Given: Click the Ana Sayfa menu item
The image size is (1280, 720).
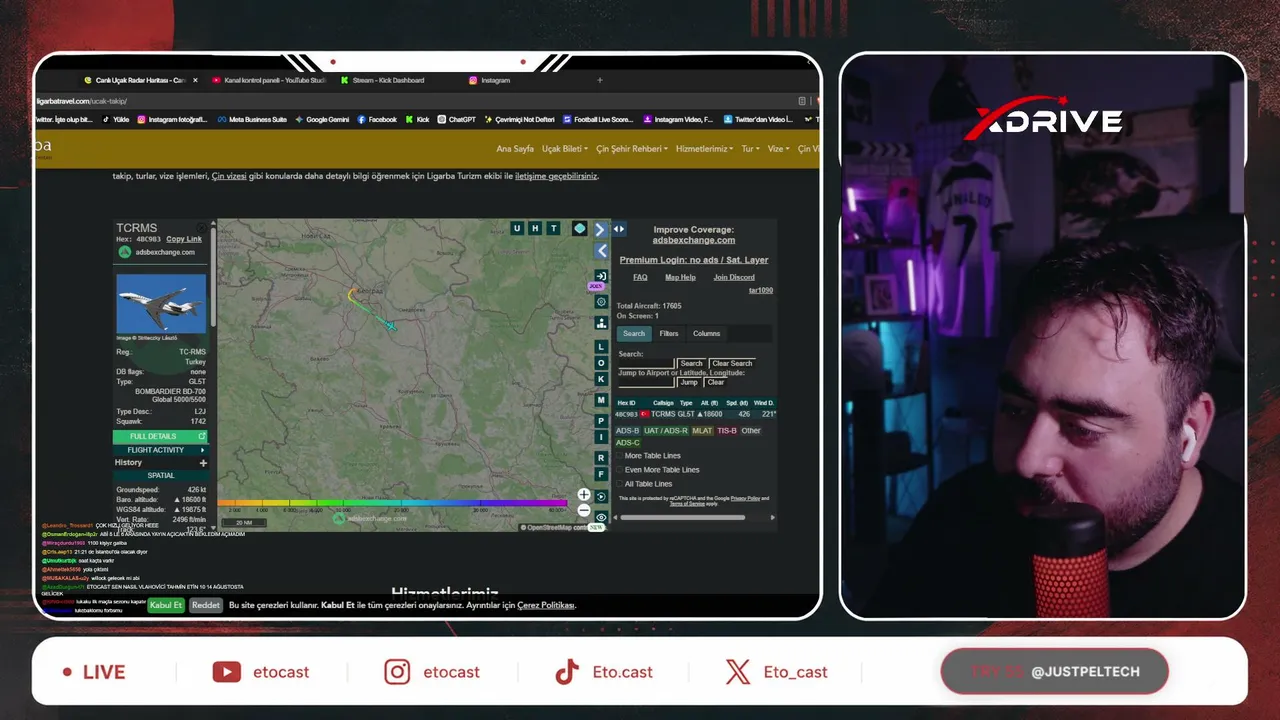Looking at the screenshot, I should (515, 149).
